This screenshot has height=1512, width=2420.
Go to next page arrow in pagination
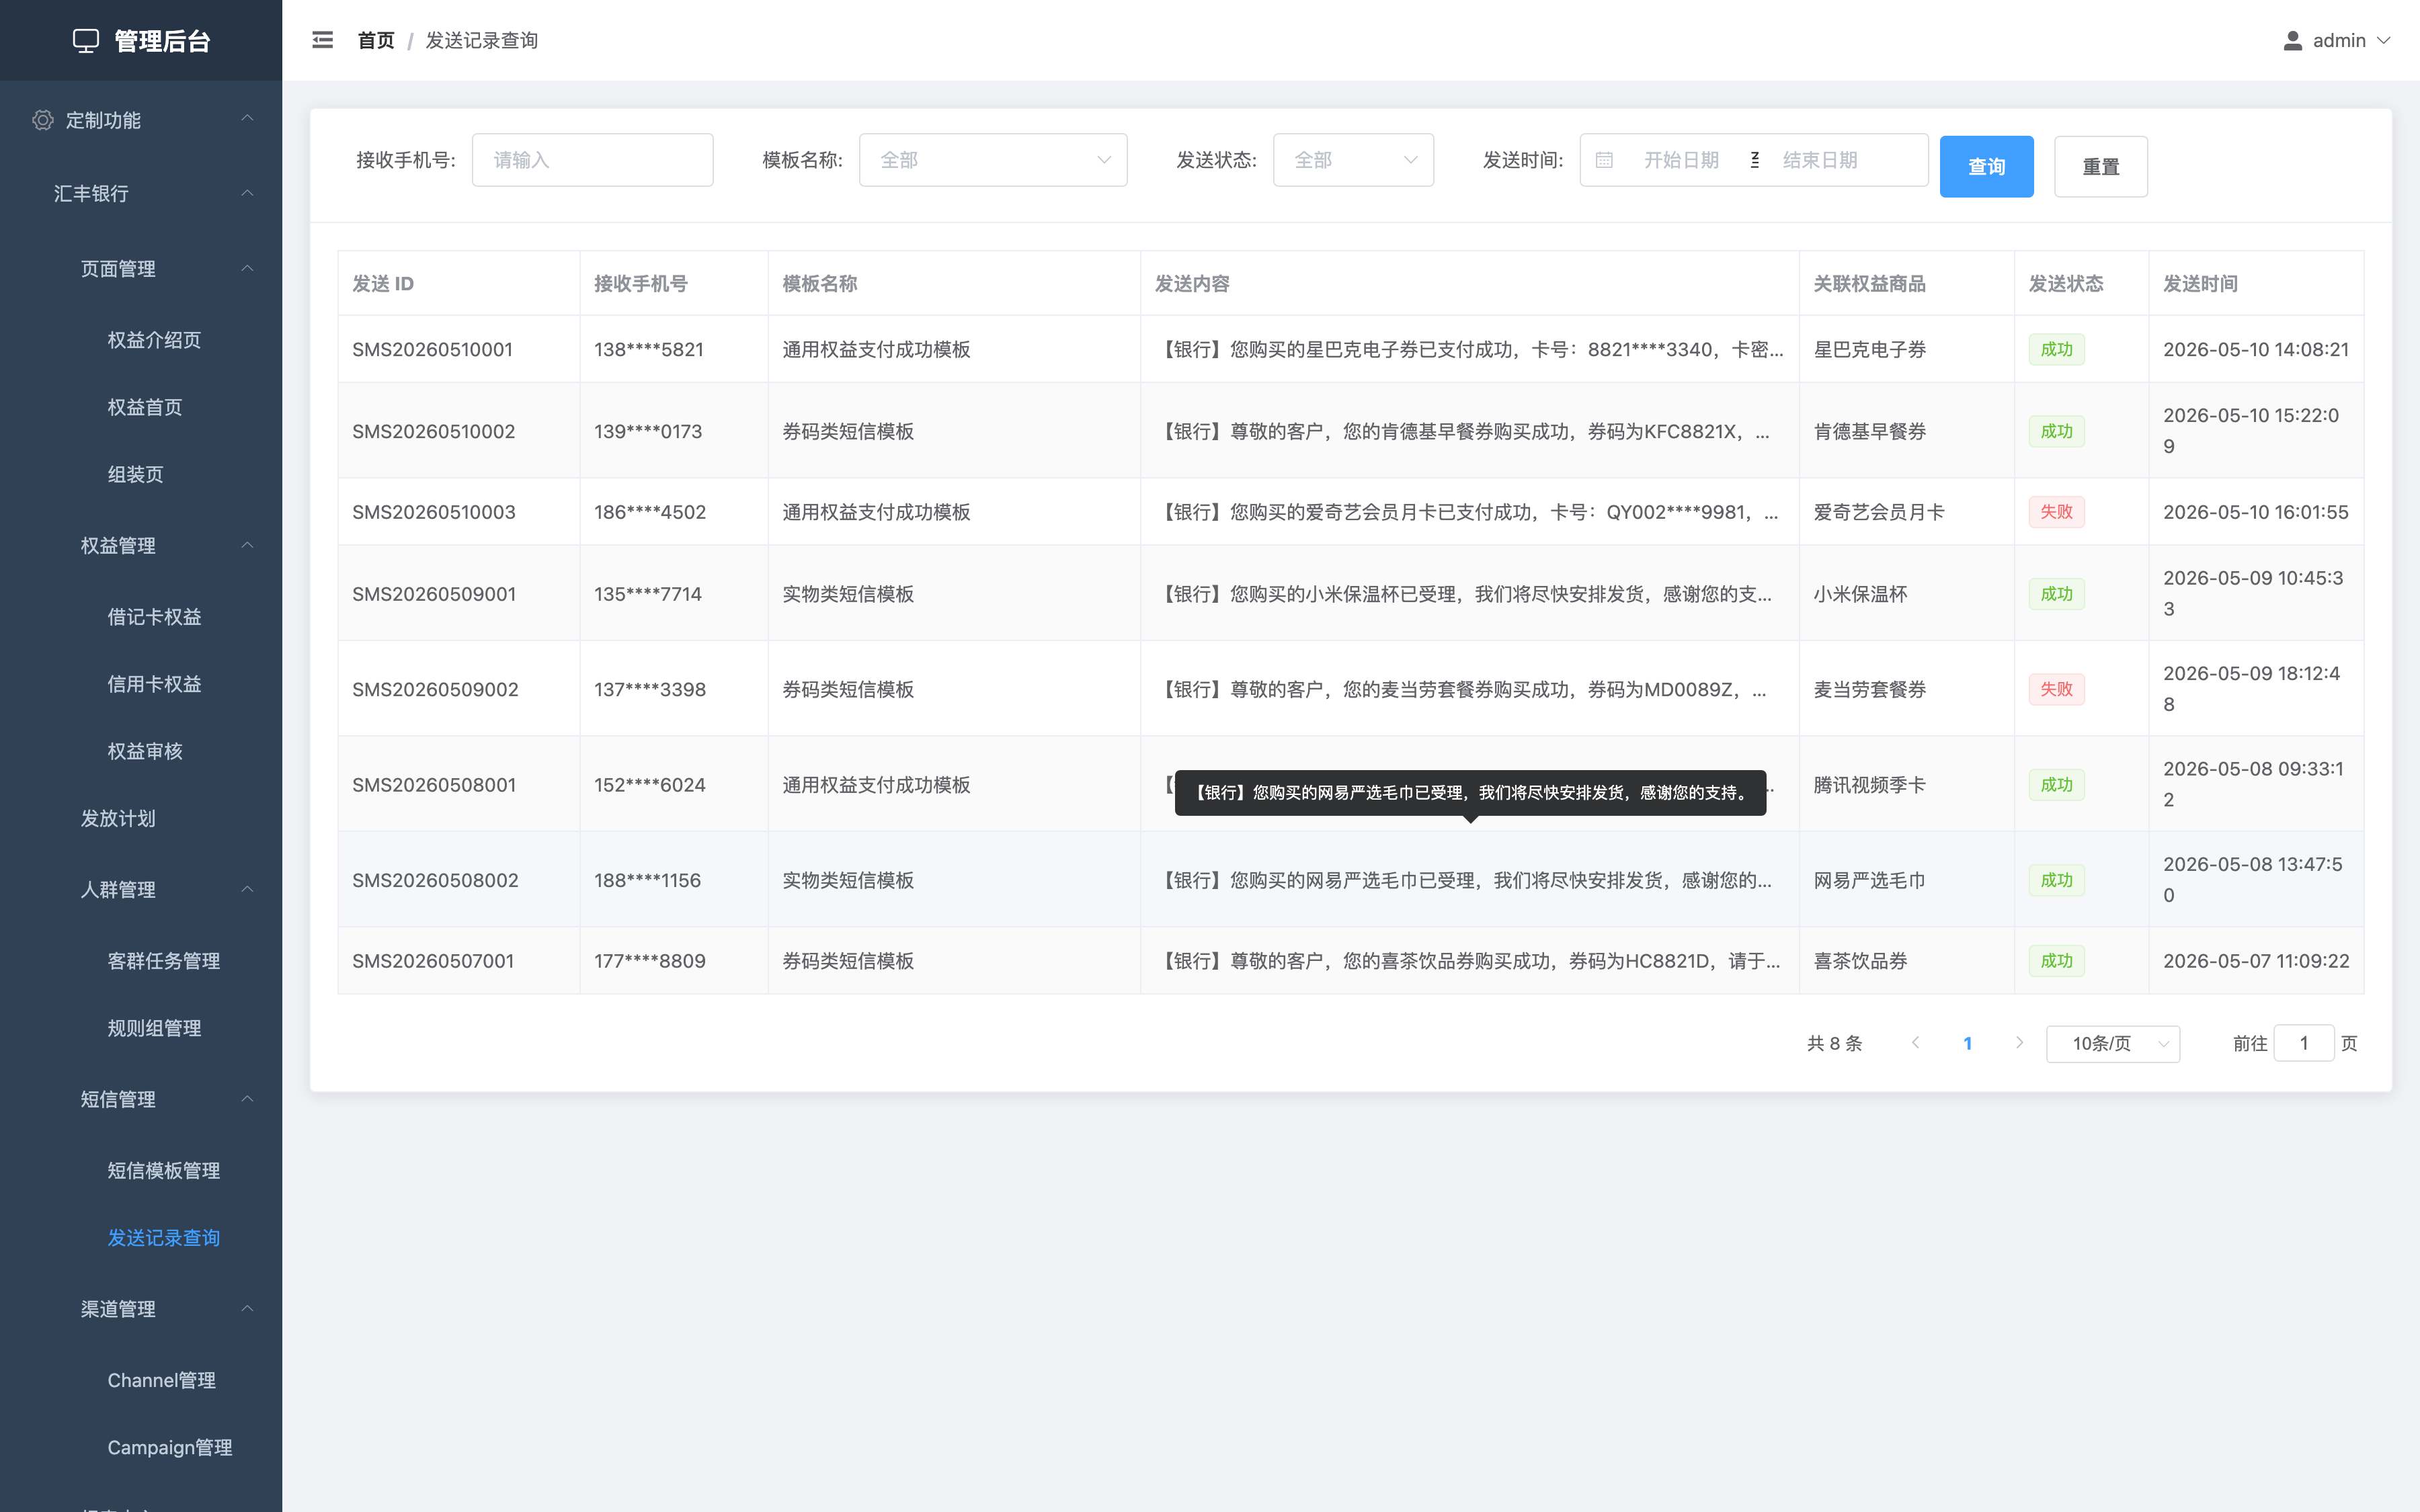click(x=2019, y=1043)
